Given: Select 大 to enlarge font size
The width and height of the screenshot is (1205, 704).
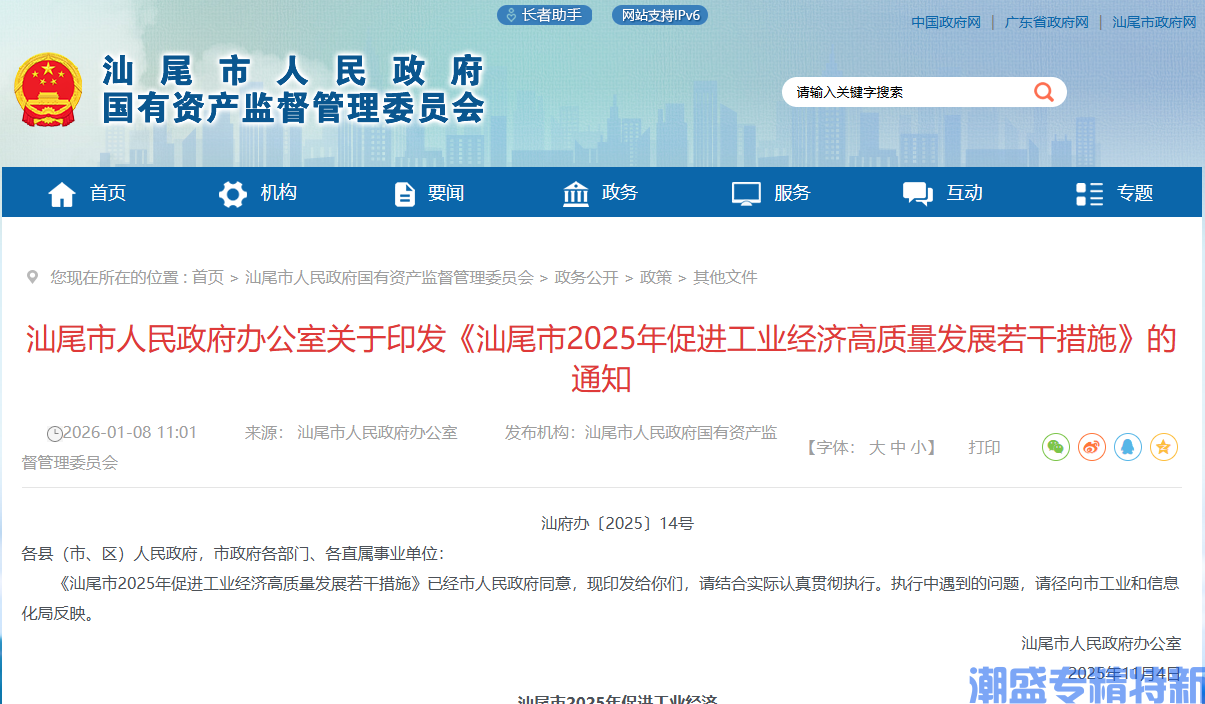Looking at the screenshot, I should (875, 447).
